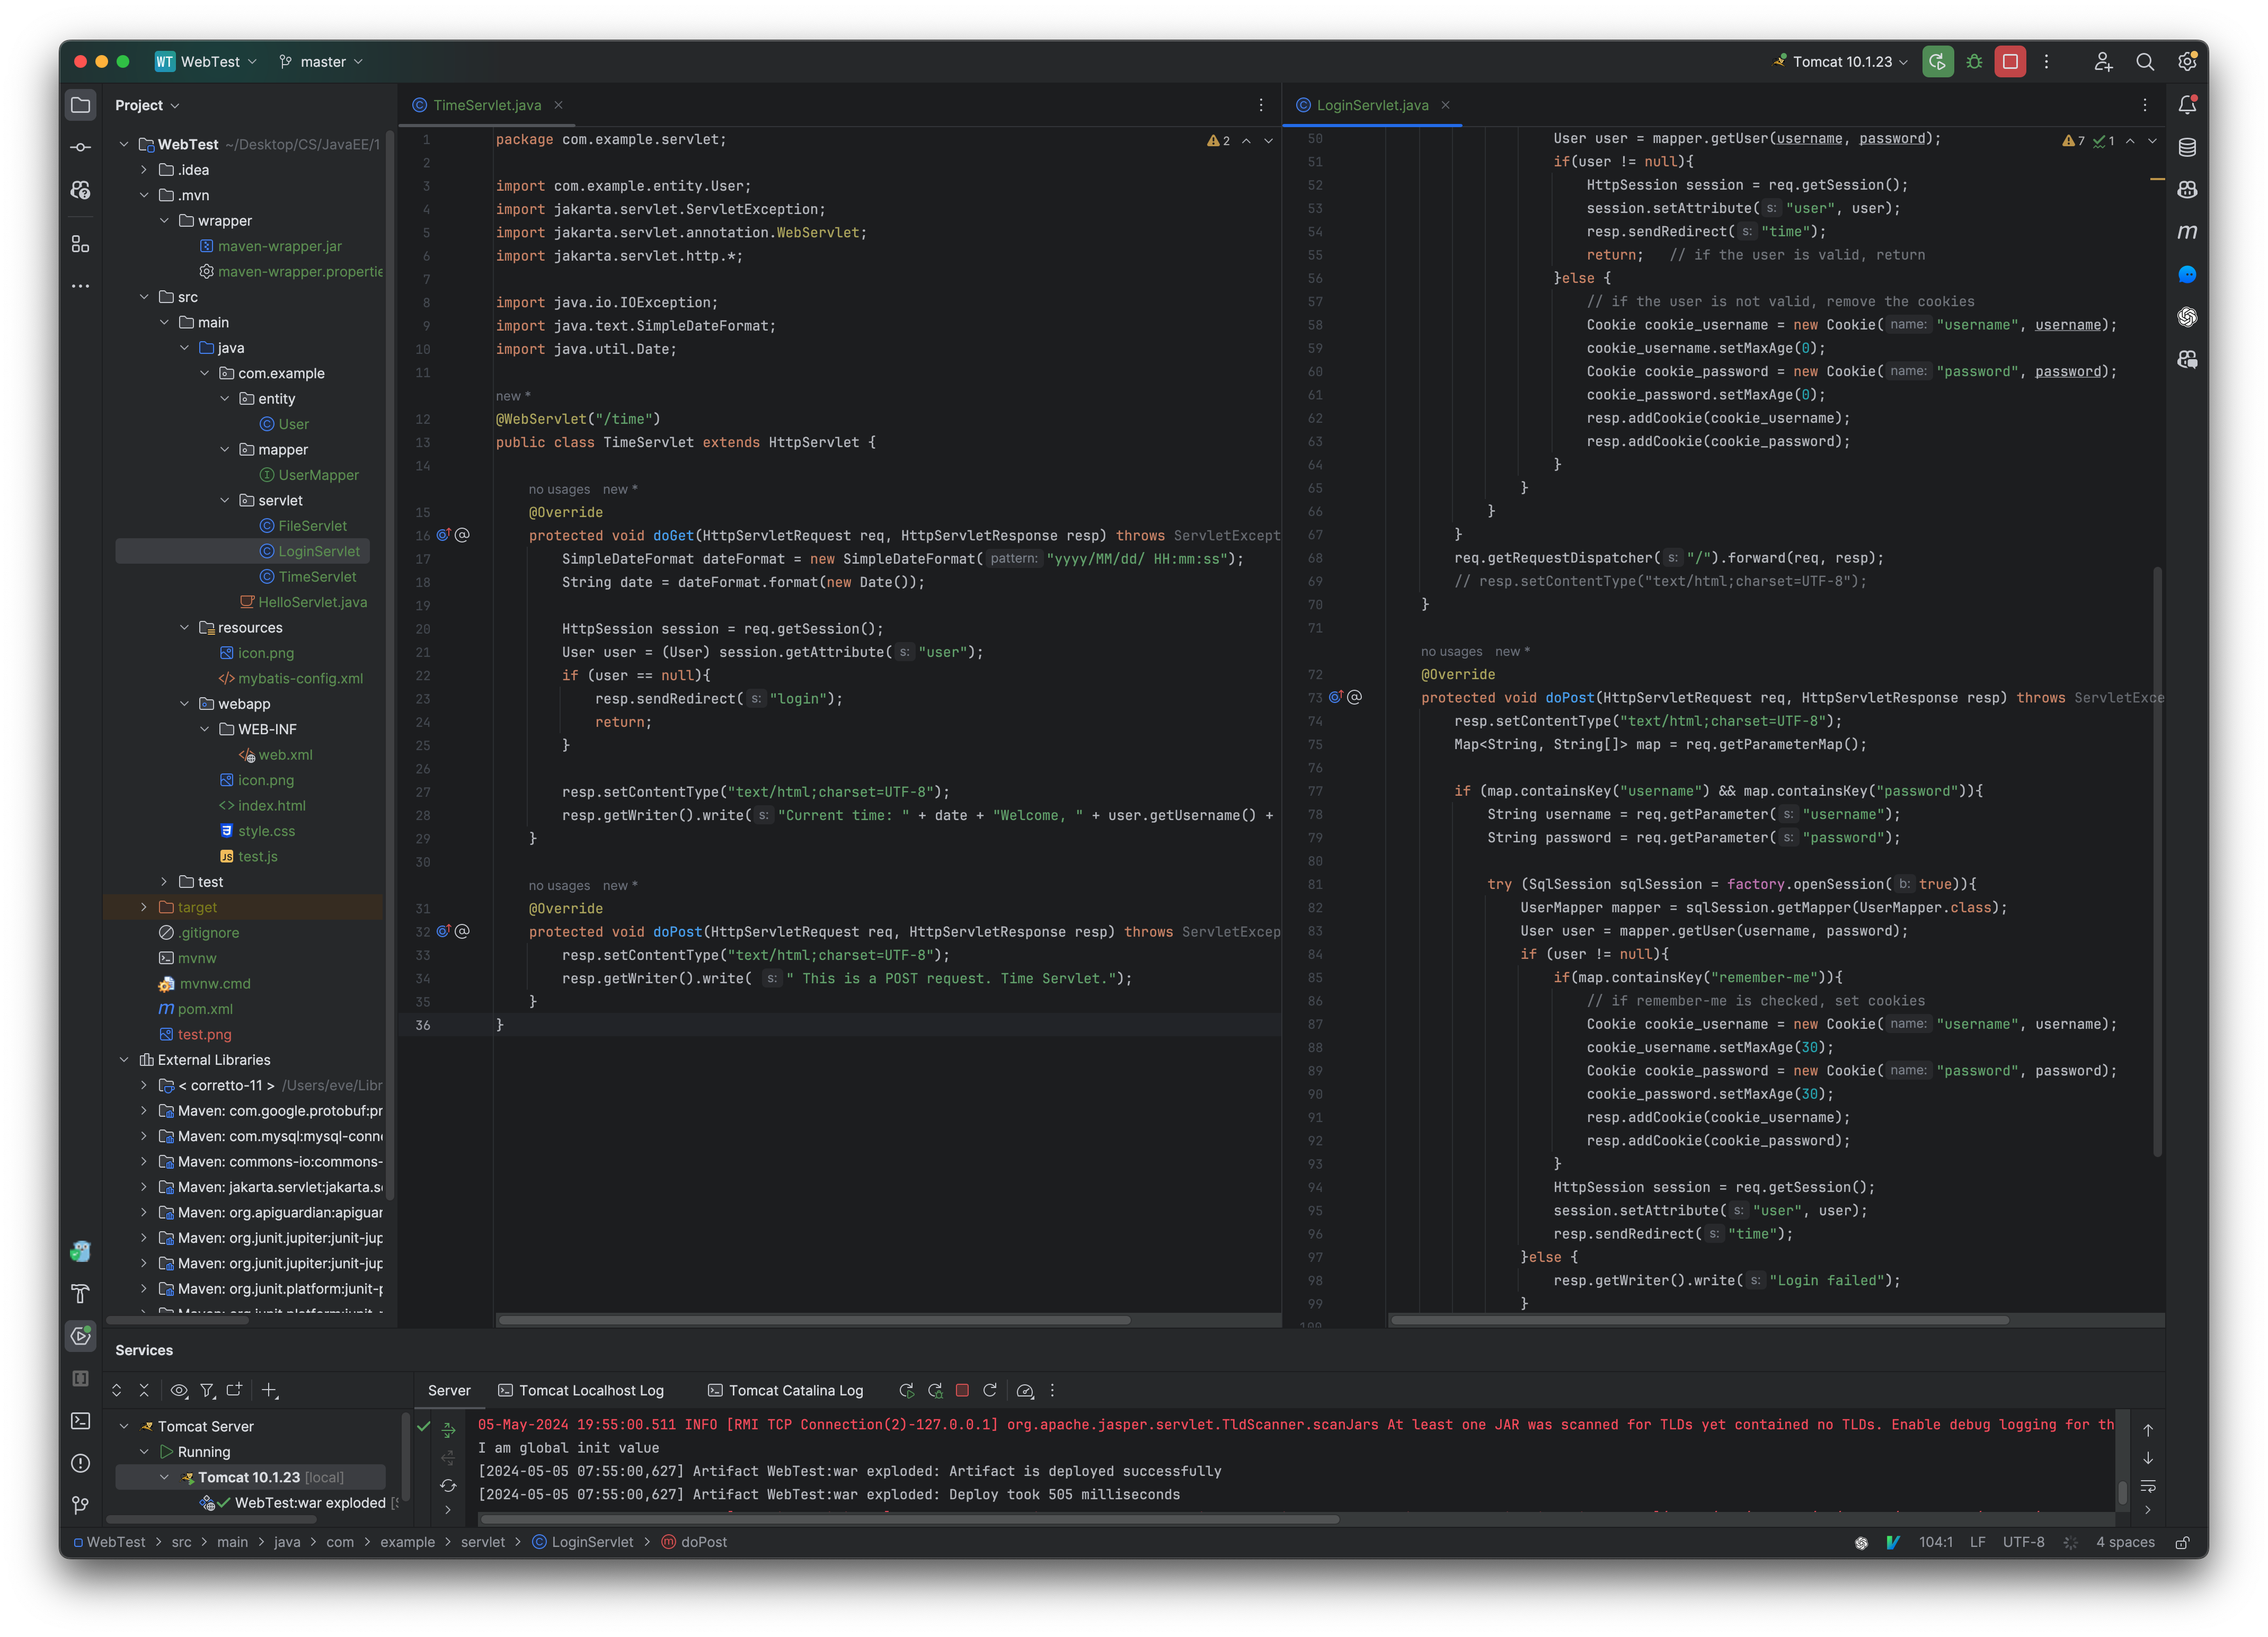Screen dimensions: 2268x1637
Task: Toggle scroll-to-end in the Tomcat log
Action: click(2148, 1458)
